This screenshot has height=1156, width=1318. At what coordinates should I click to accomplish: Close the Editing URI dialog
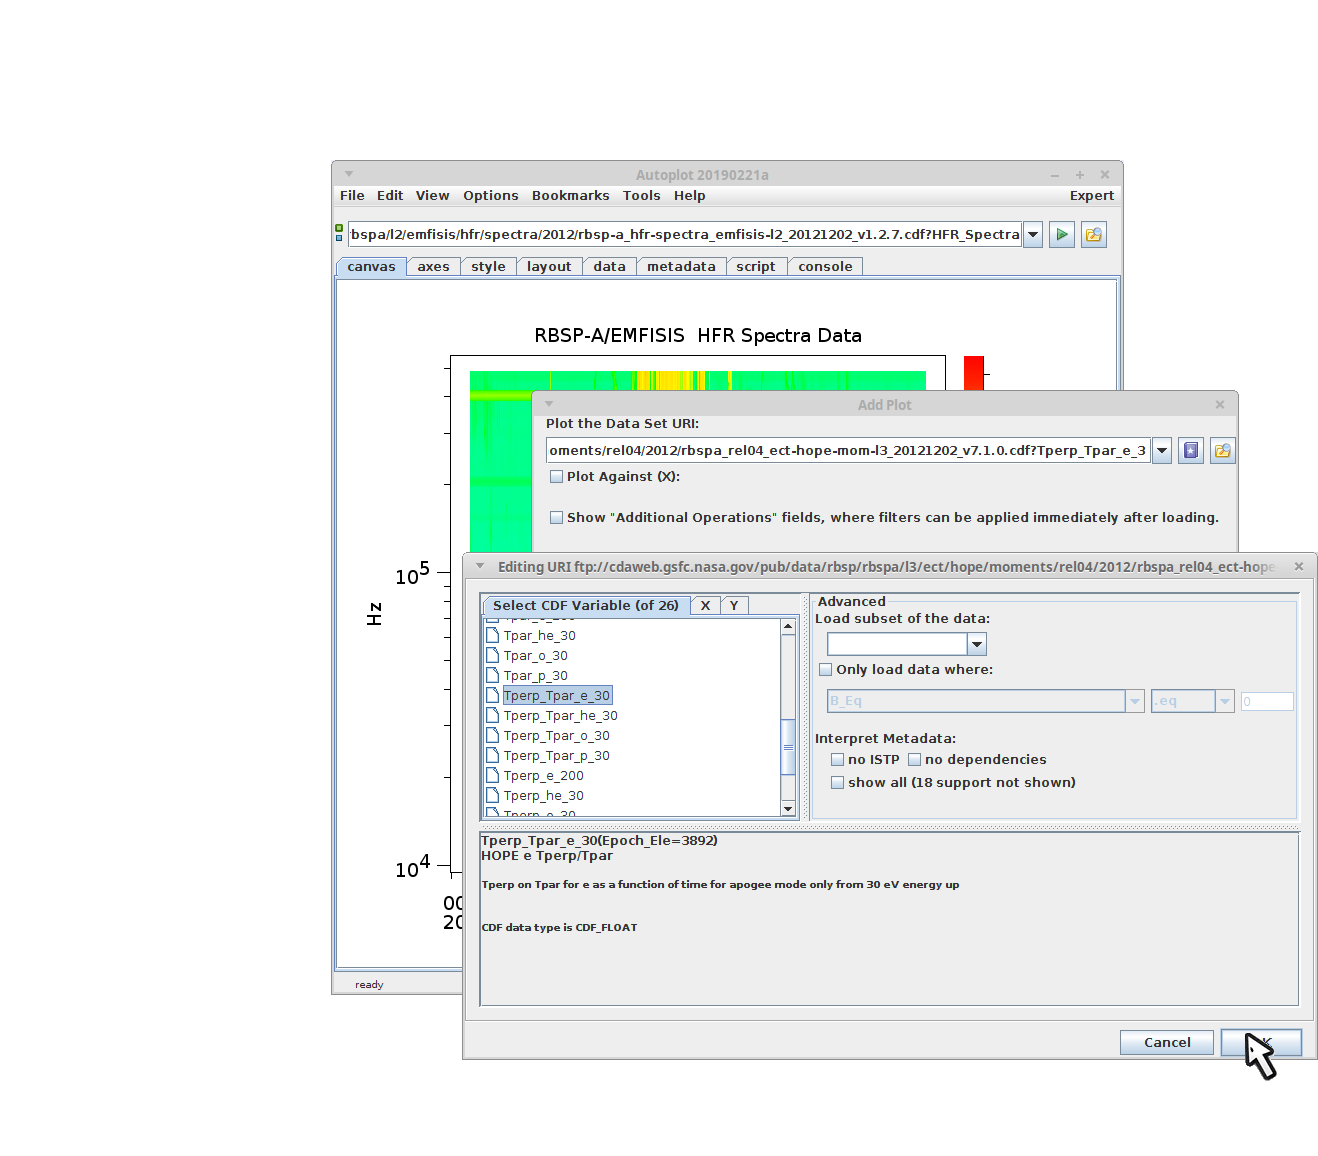click(1299, 566)
